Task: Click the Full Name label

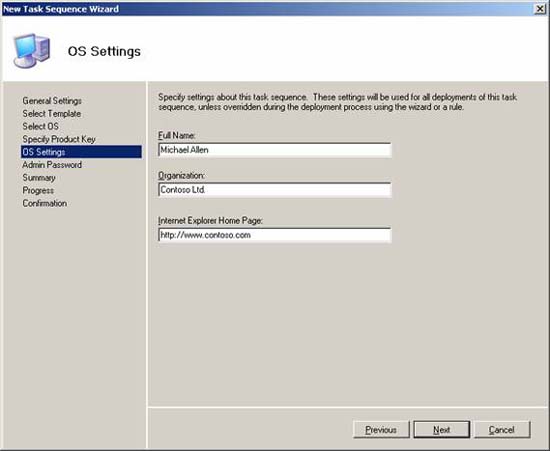Action: click(176, 135)
